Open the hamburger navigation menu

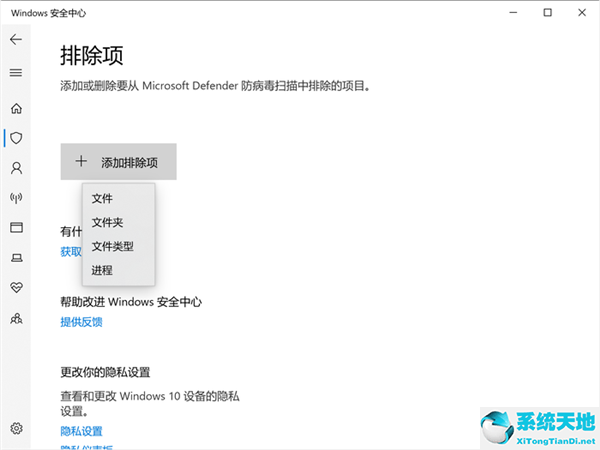click(16, 73)
